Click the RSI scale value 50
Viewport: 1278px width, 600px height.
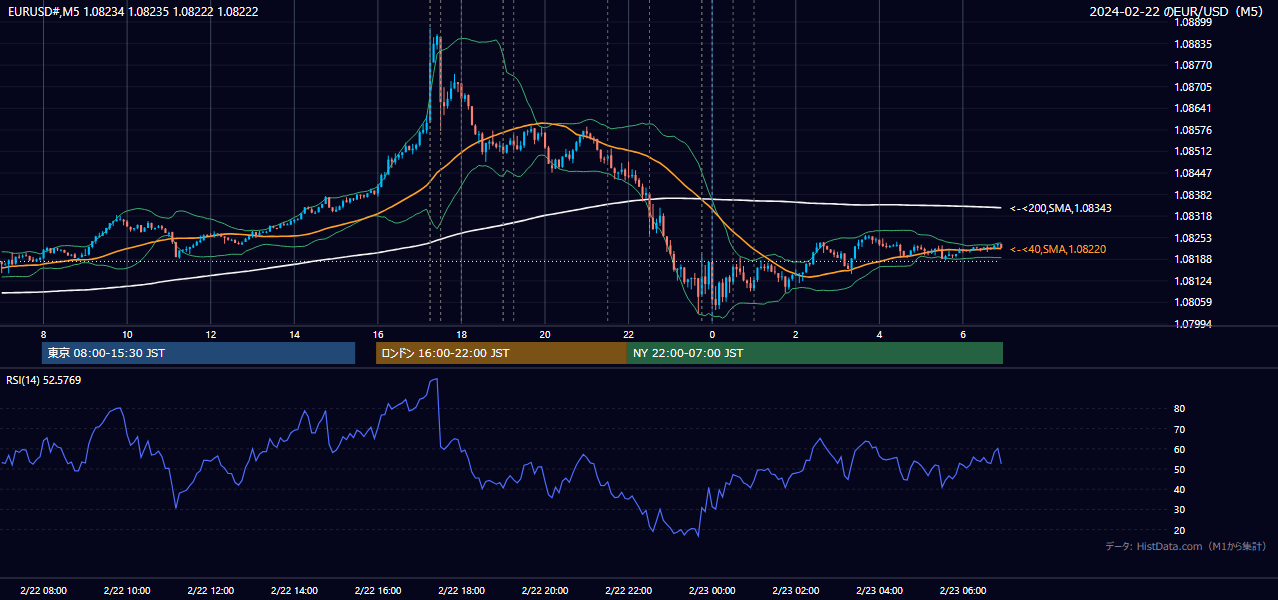point(1180,469)
